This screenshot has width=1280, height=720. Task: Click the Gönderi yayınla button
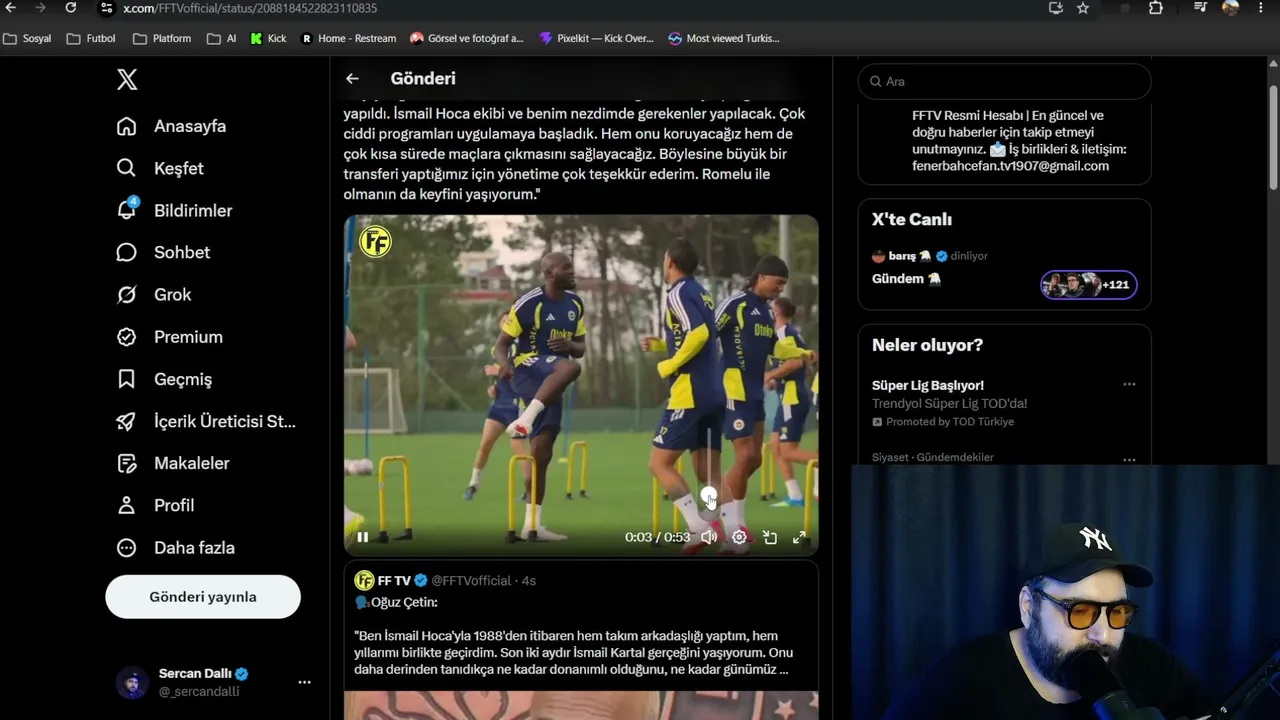(x=203, y=597)
